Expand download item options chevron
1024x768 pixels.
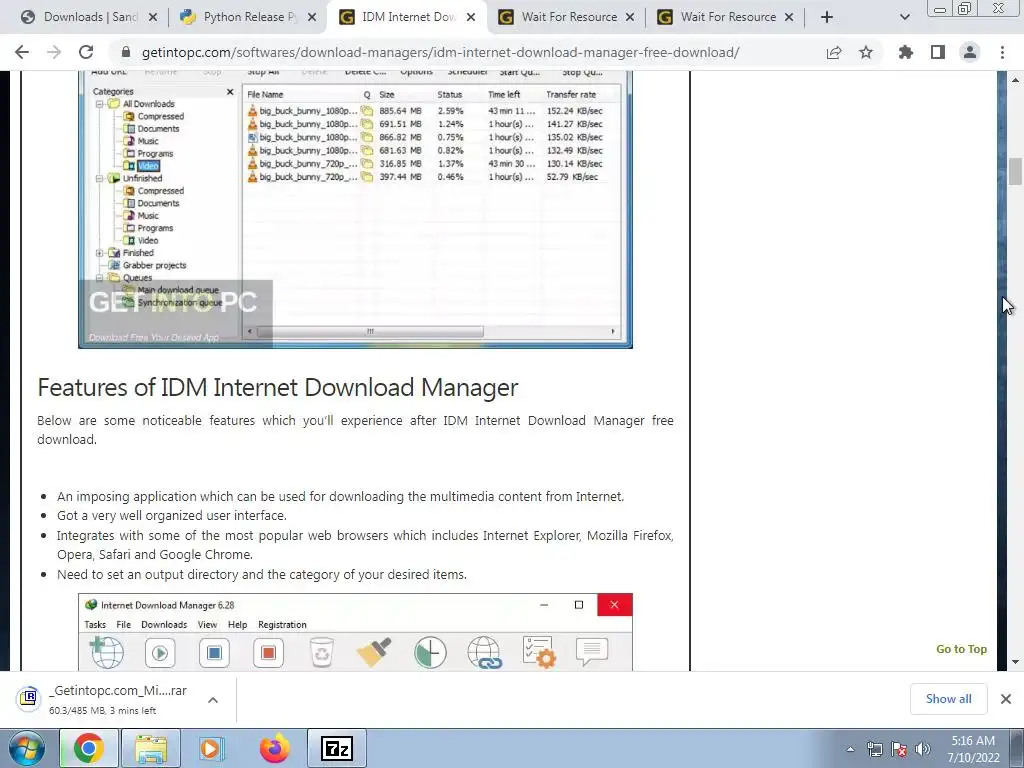pyautogui.click(x=213, y=699)
